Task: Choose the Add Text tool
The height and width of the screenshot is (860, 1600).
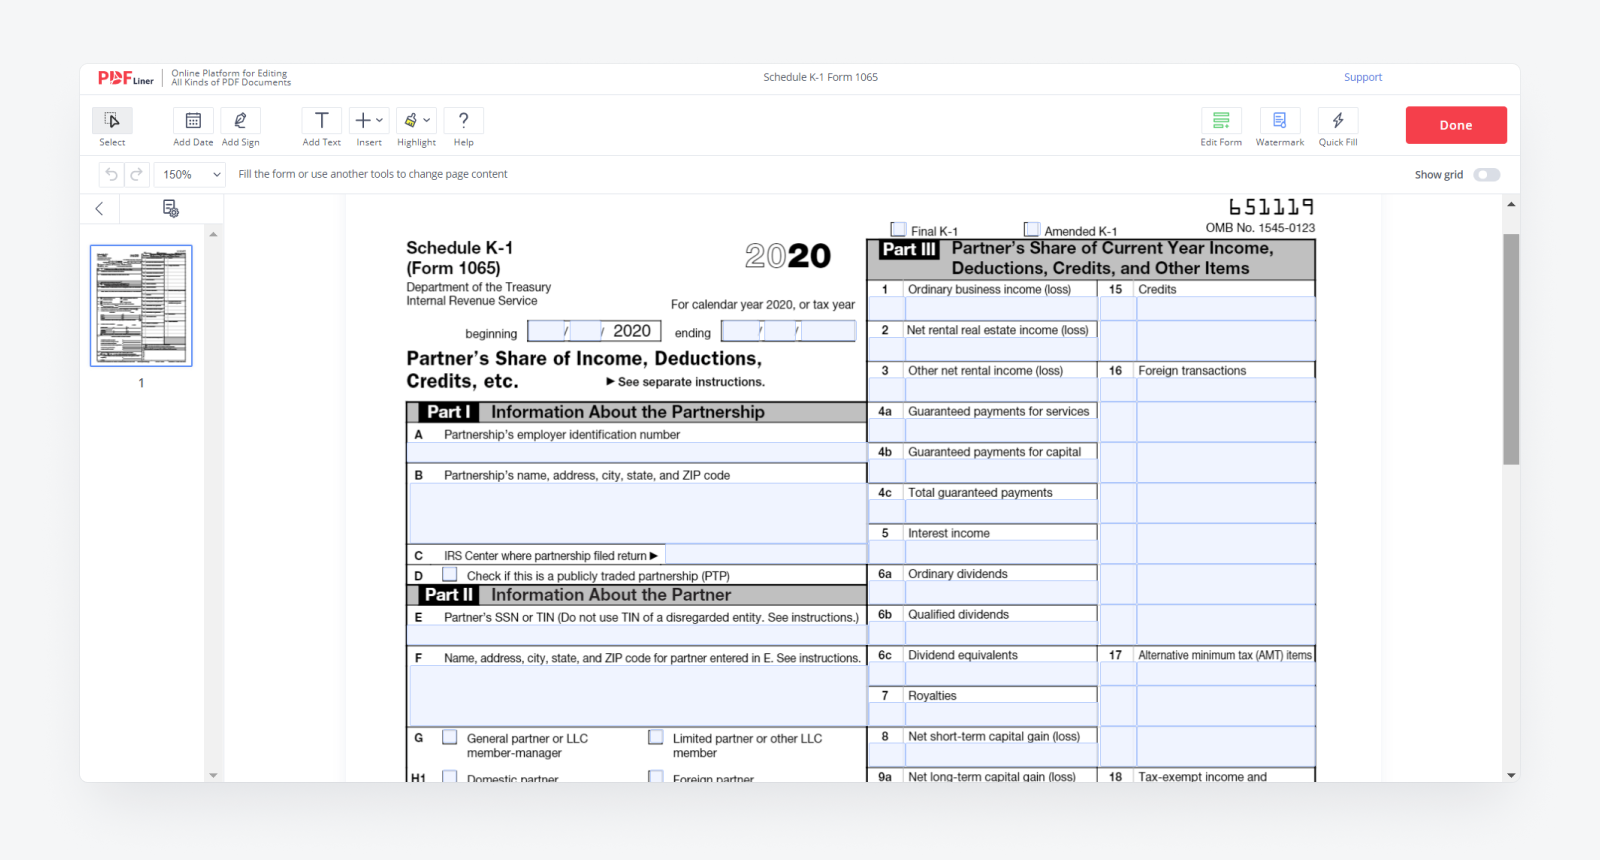Action: (x=322, y=121)
